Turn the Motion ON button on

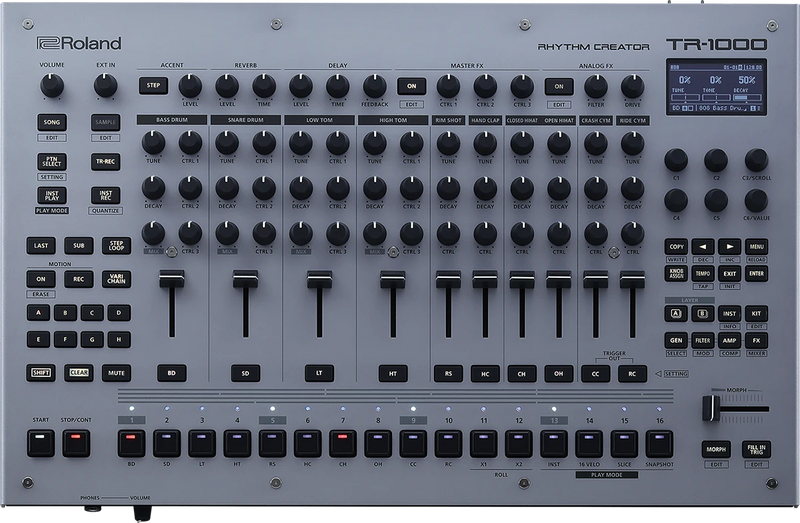pos(41,279)
